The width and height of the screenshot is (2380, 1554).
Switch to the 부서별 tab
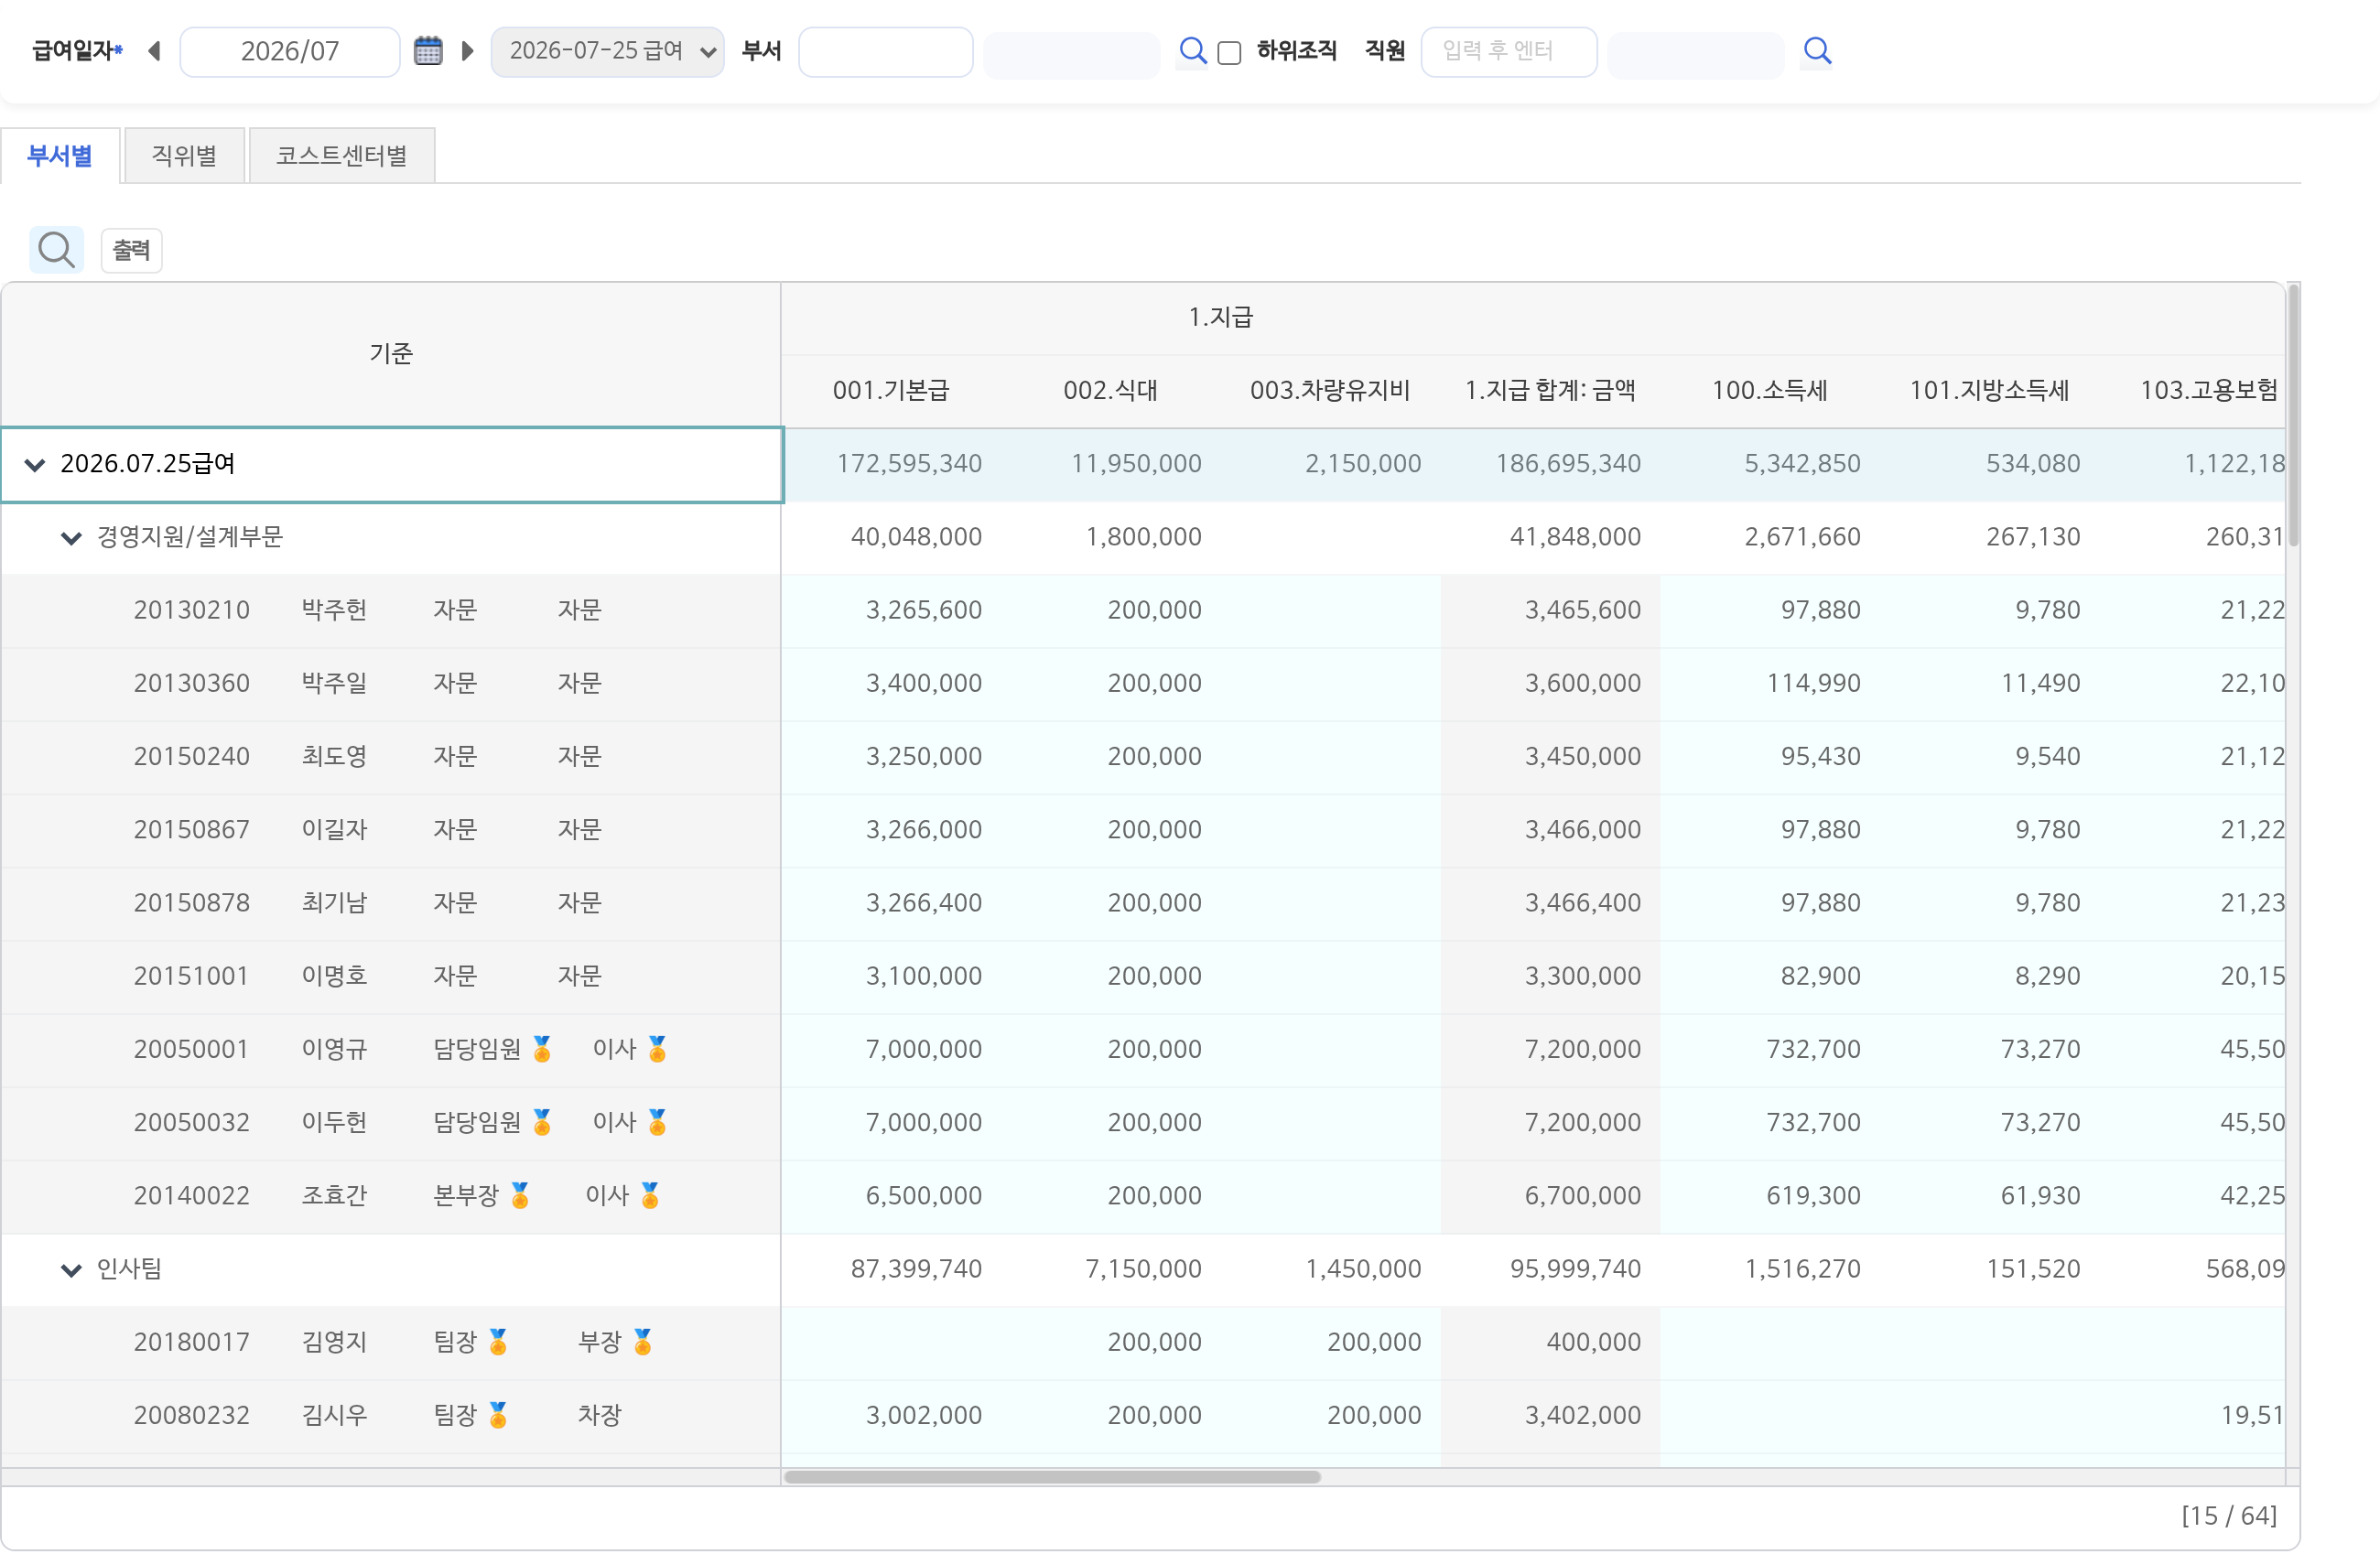click(x=60, y=156)
